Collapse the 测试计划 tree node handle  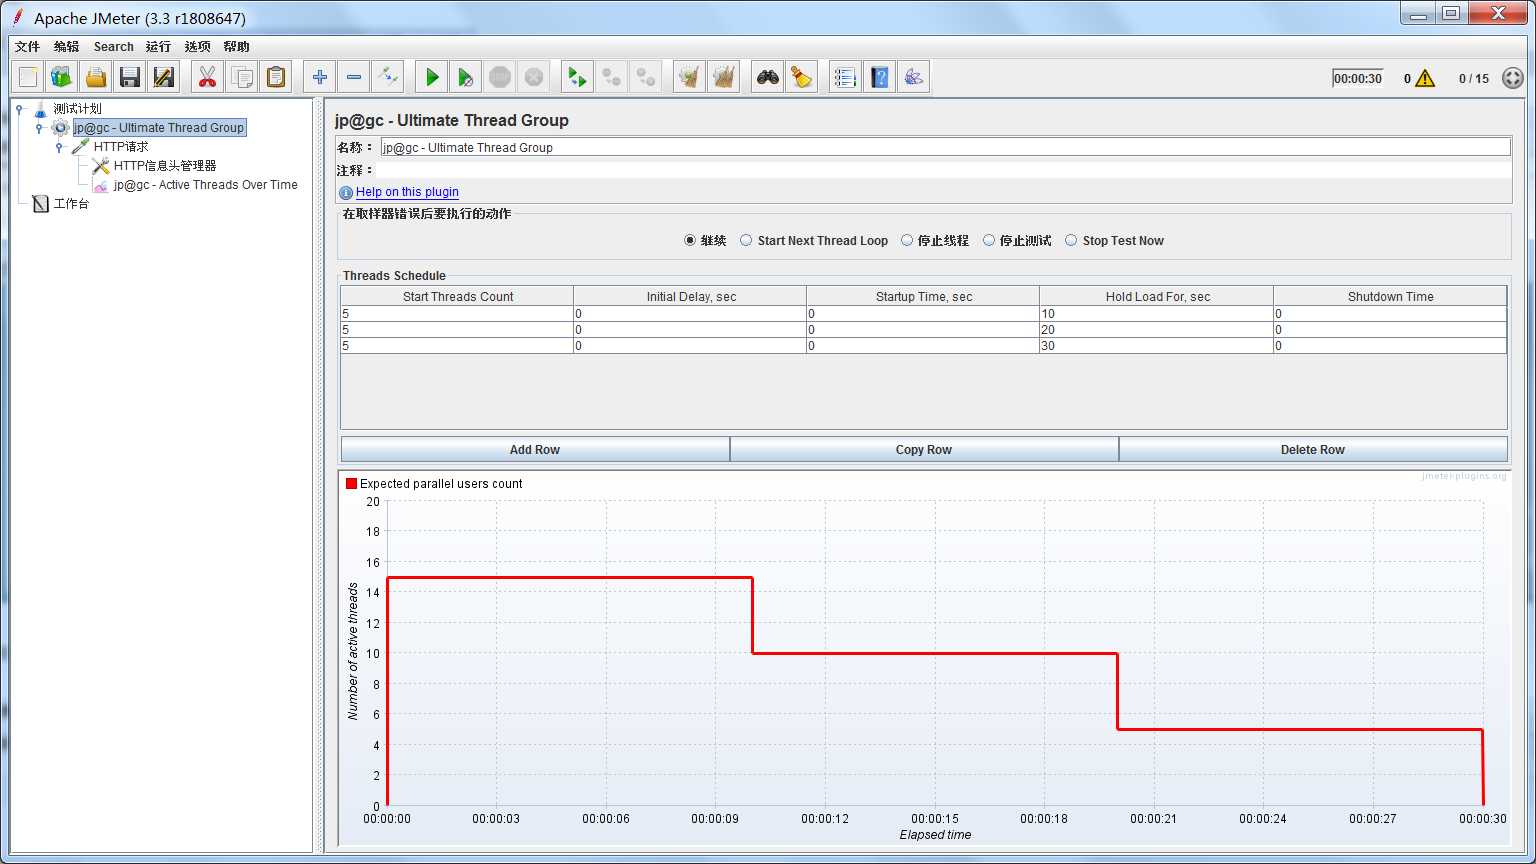pos(19,108)
